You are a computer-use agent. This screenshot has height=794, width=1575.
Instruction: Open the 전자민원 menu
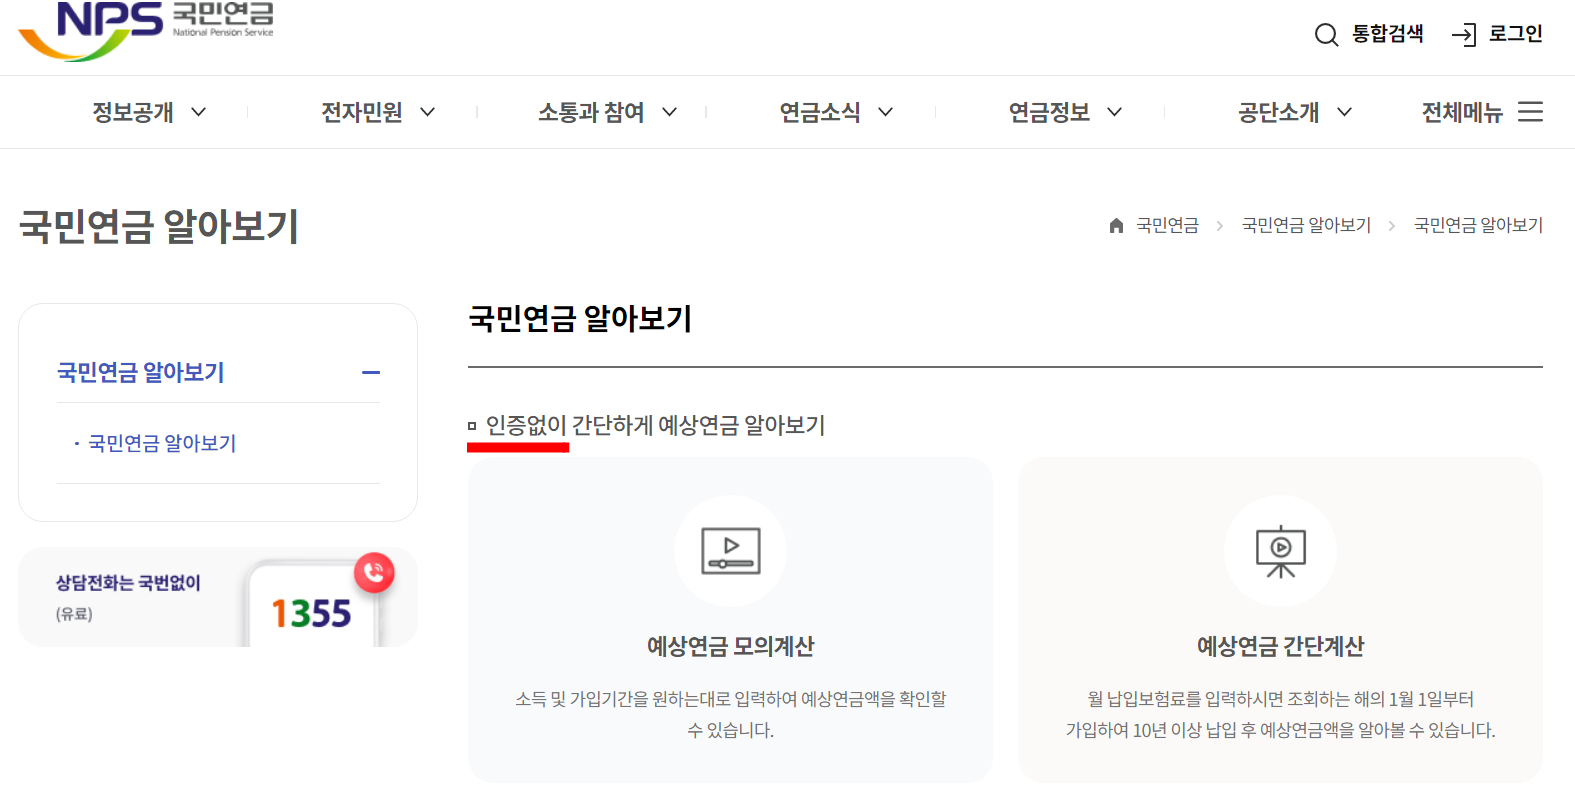point(362,112)
